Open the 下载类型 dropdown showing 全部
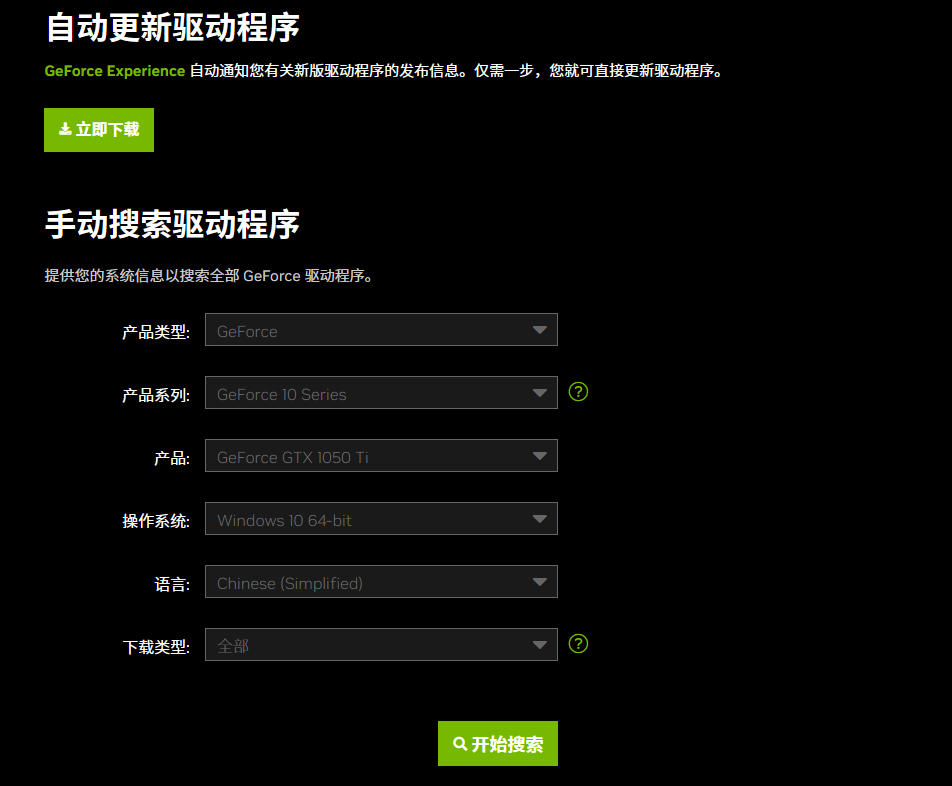This screenshot has width=952, height=786. point(380,644)
